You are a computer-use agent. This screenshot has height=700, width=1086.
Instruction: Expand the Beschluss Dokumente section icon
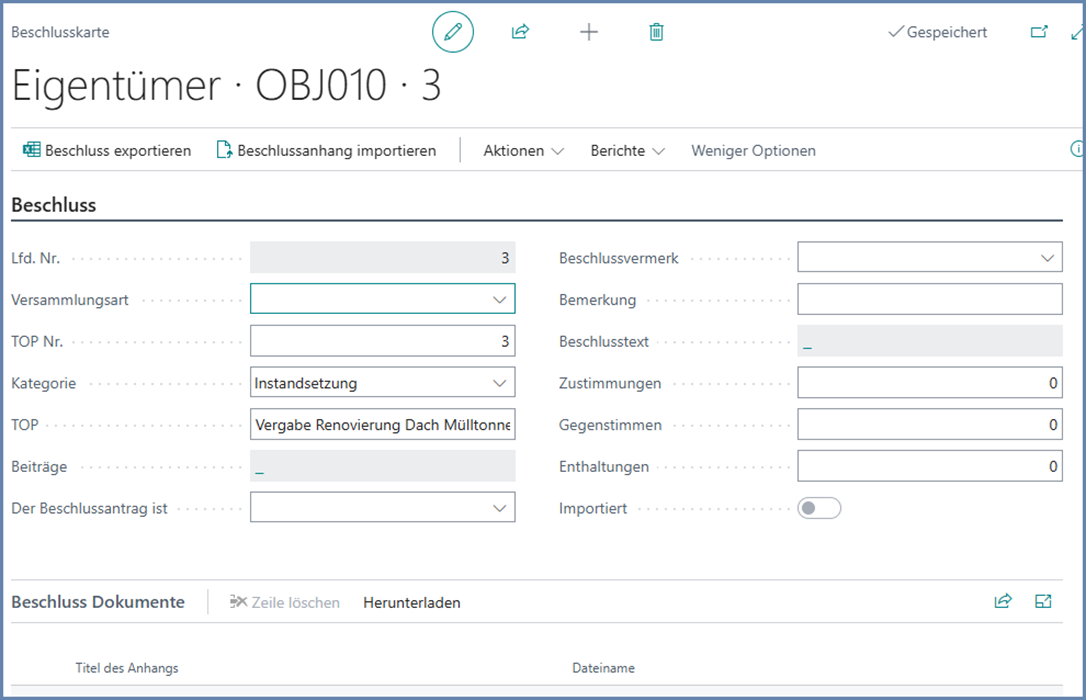click(1044, 601)
